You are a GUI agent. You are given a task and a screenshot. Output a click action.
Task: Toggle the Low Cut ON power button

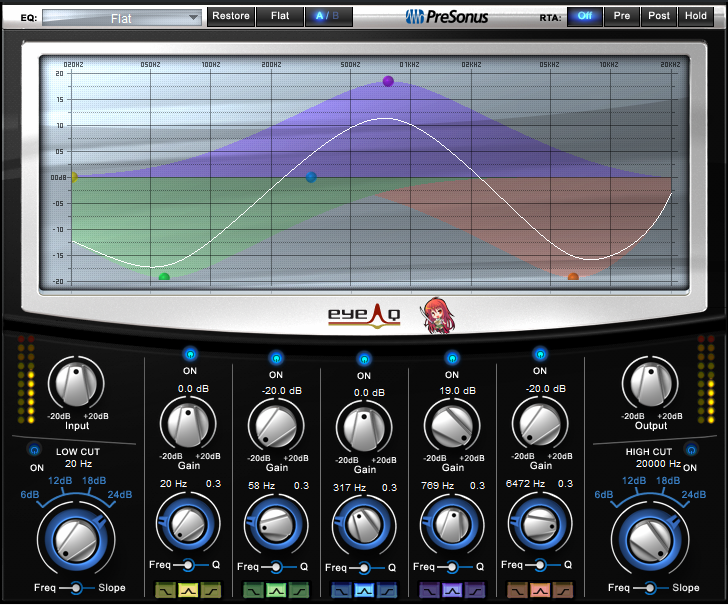coord(34,450)
